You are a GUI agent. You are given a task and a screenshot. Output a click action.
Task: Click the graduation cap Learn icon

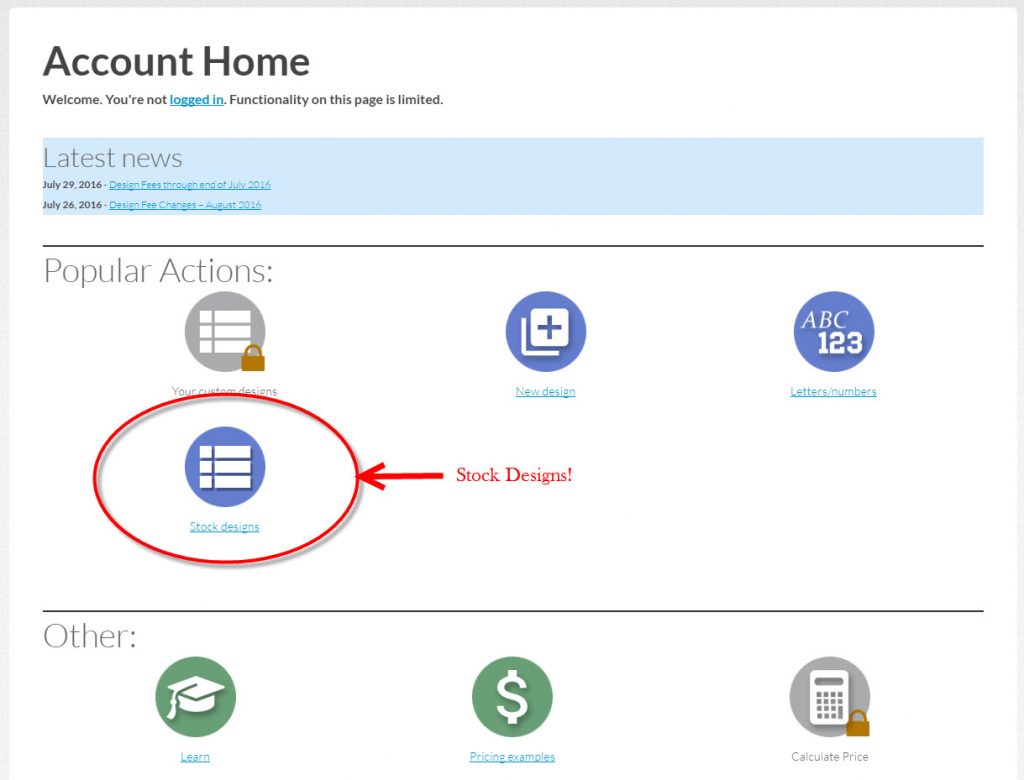(x=195, y=697)
